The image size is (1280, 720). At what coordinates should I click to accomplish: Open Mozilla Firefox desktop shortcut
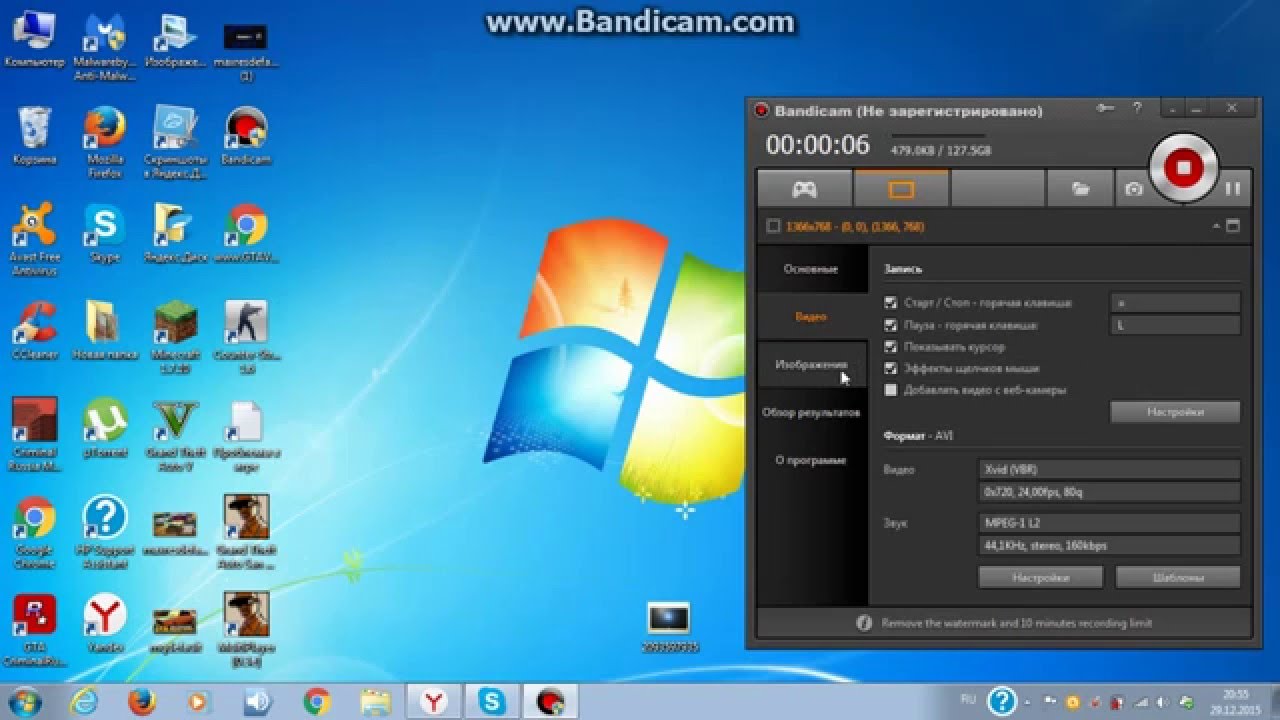[105, 144]
